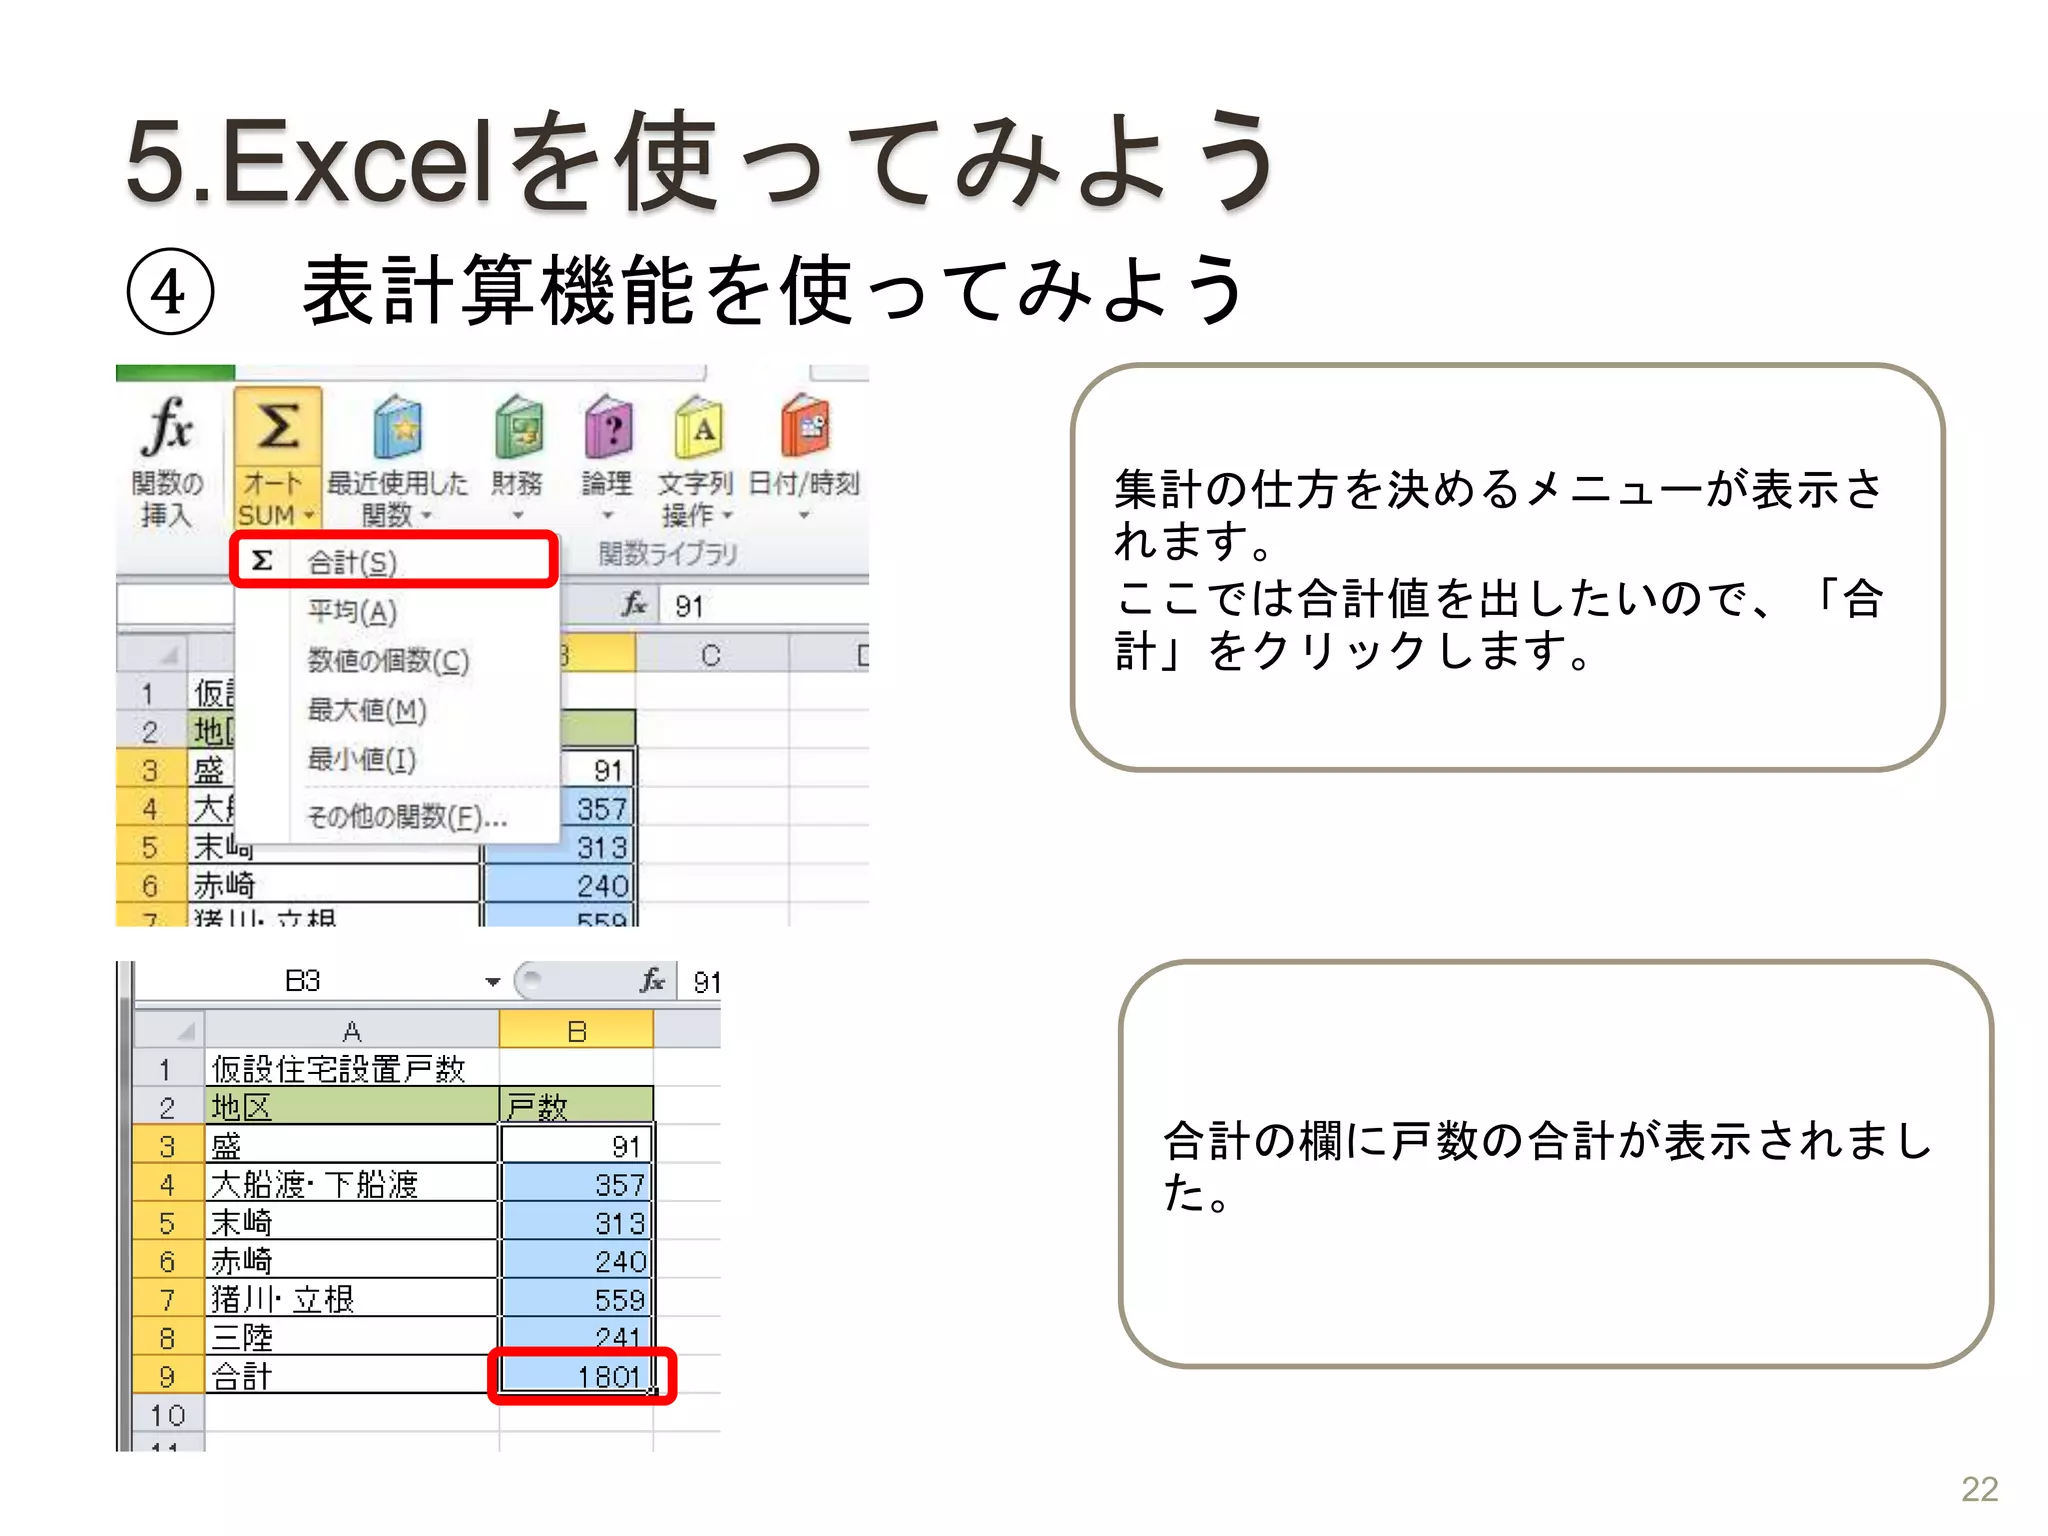Select column B header in lower sheet

[x=577, y=1030]
